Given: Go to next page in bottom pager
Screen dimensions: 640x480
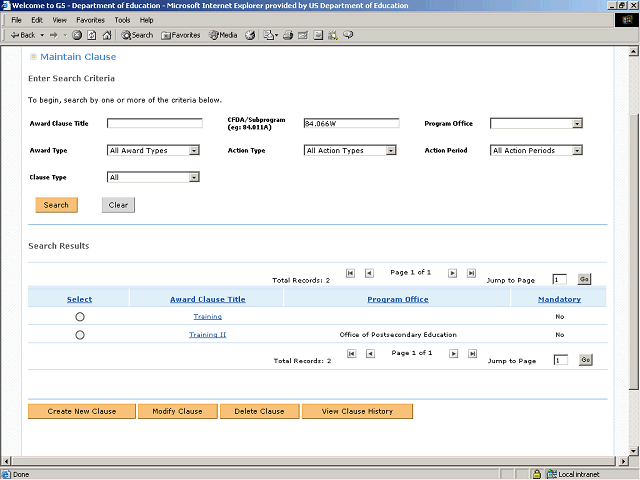Looking at the screenshot, I should click(453, 353).
